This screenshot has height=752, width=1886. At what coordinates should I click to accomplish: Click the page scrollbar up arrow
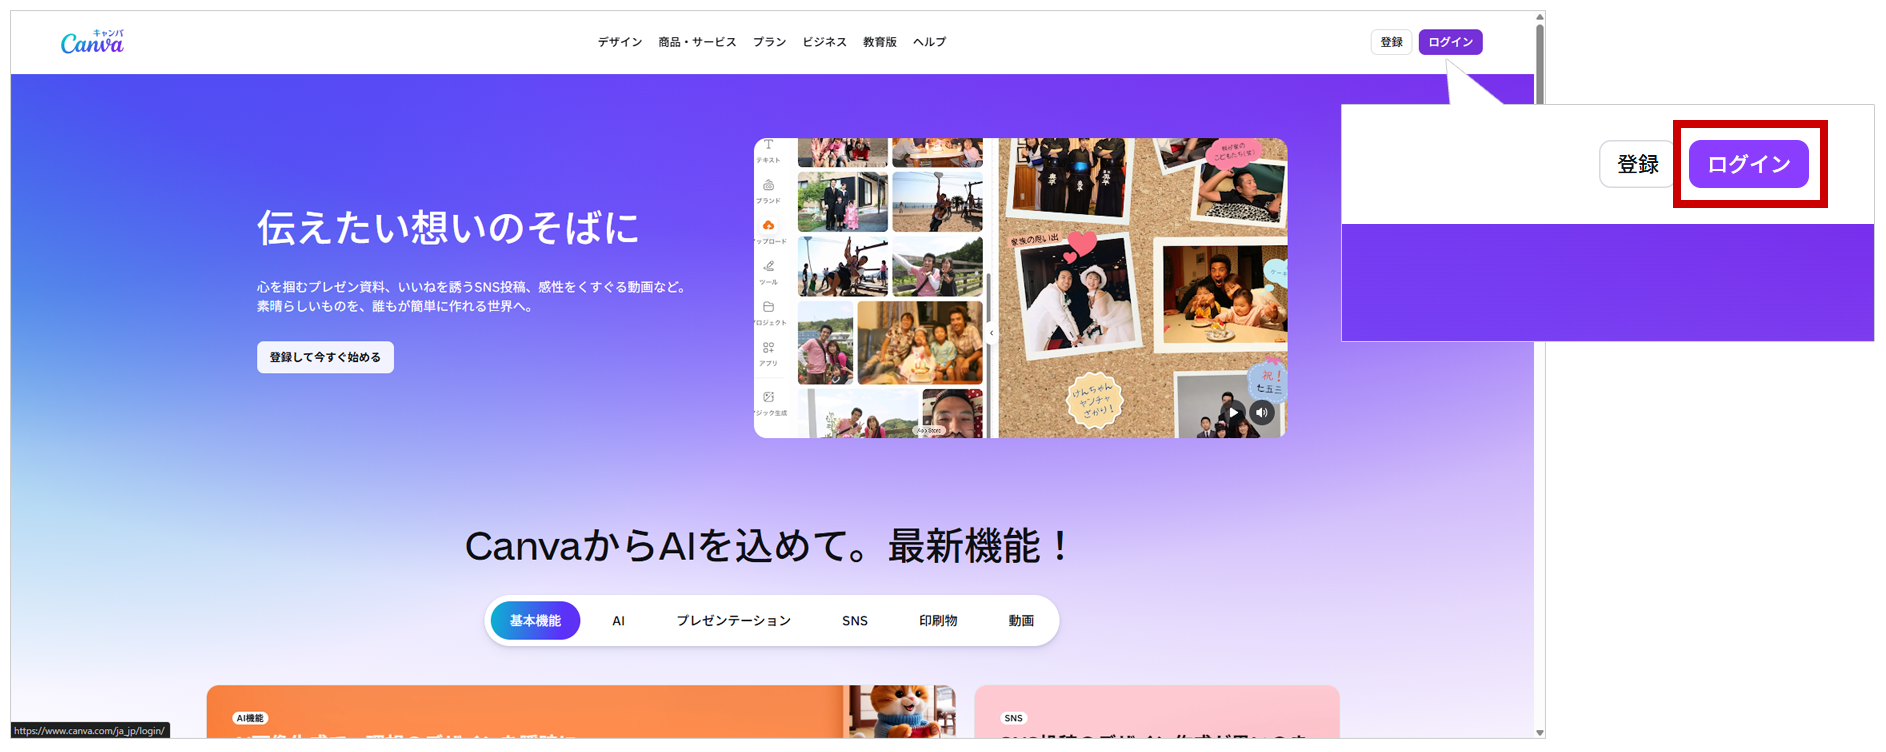click(1540, 17)
